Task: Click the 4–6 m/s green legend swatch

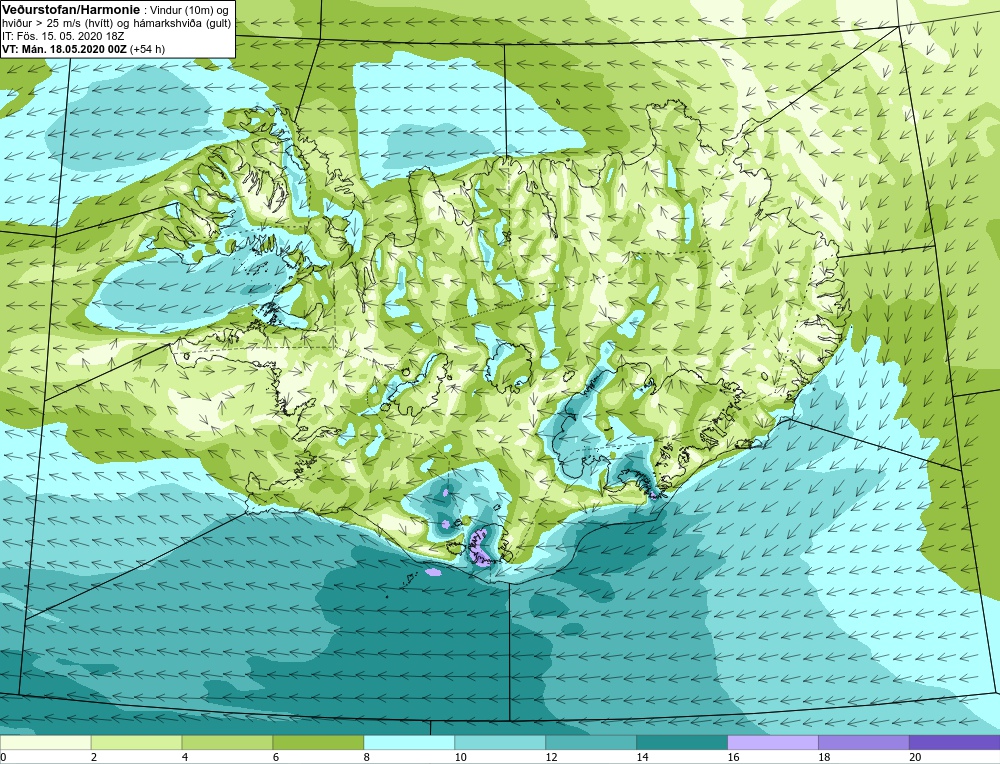Action: pyautogui.click(x=227, y=742)
